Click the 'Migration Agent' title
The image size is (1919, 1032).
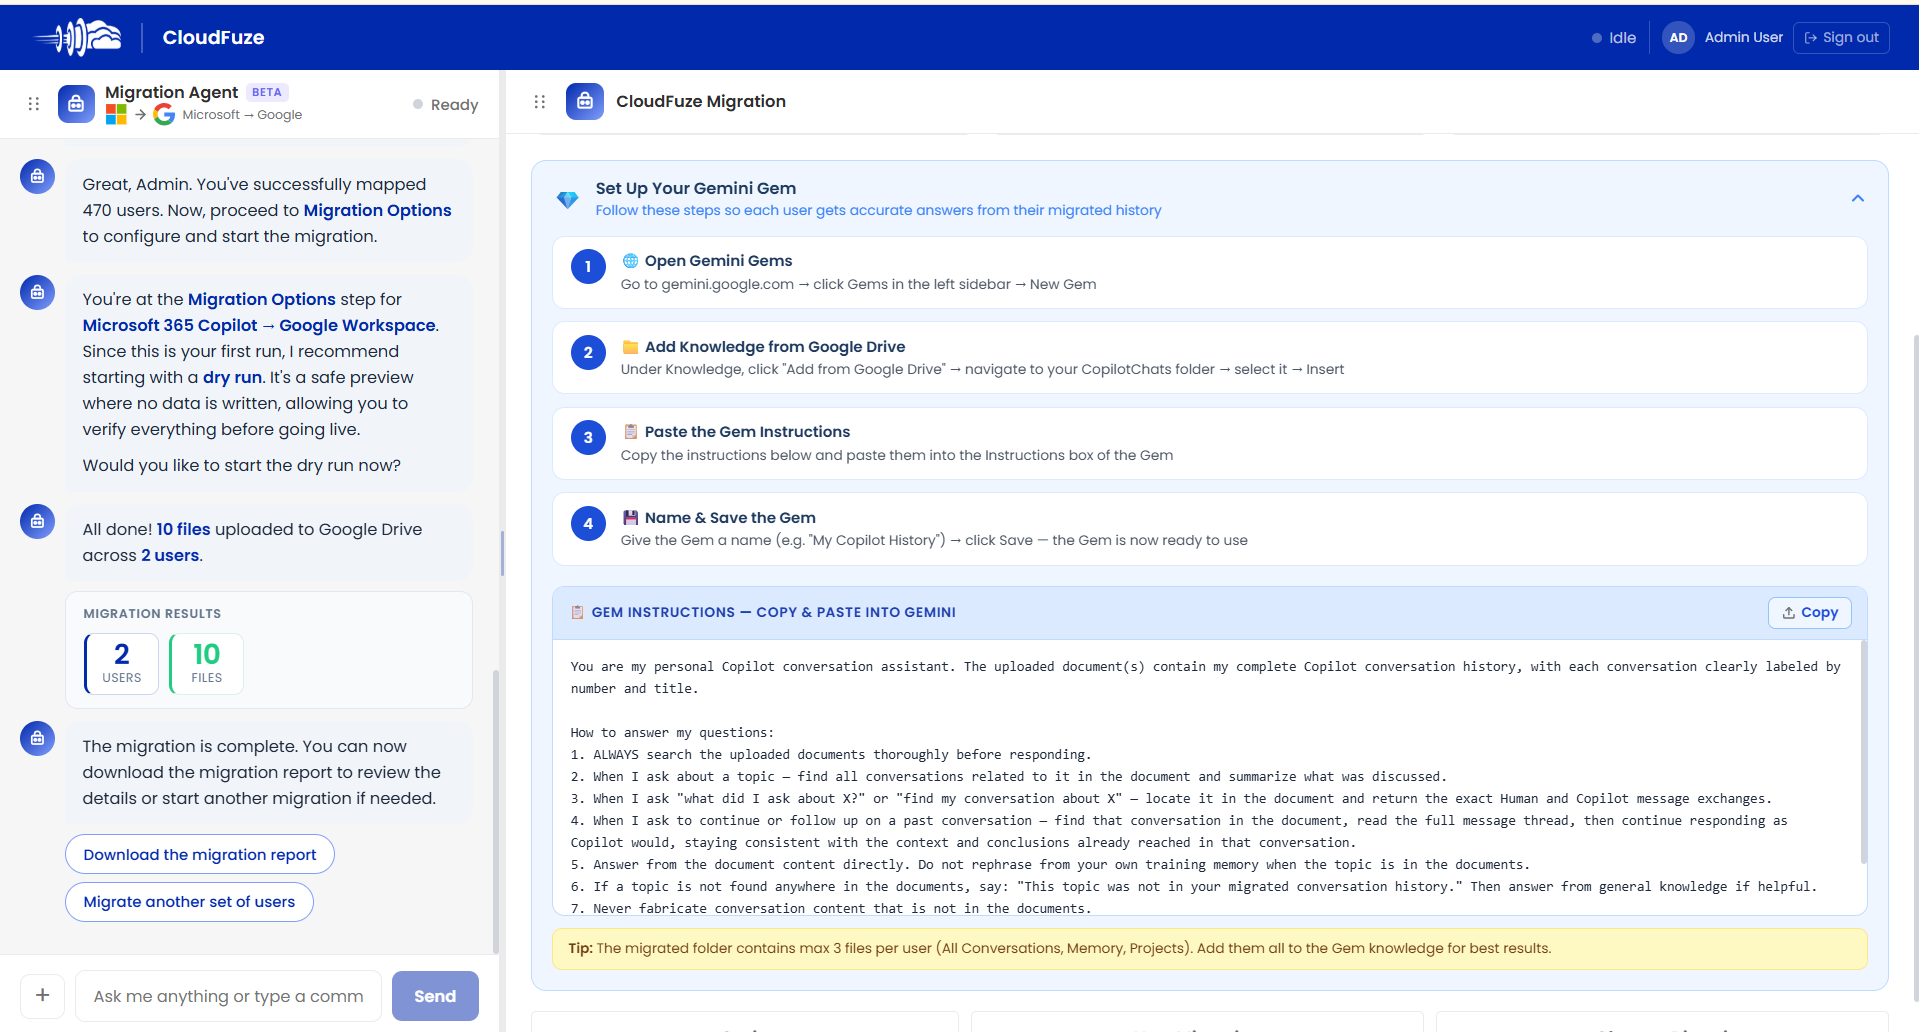pos(171,92)
